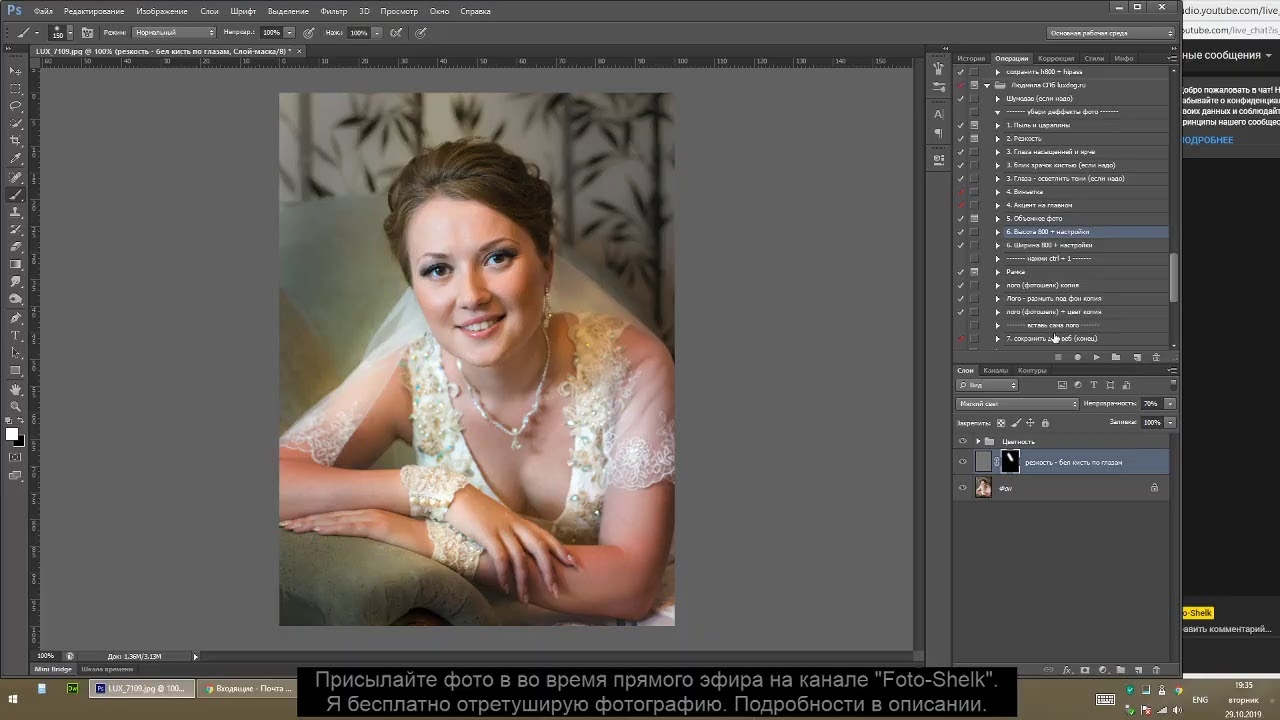Click the foreground color swatch
Screen dimensions: 1280x720
tap(12, 434)
